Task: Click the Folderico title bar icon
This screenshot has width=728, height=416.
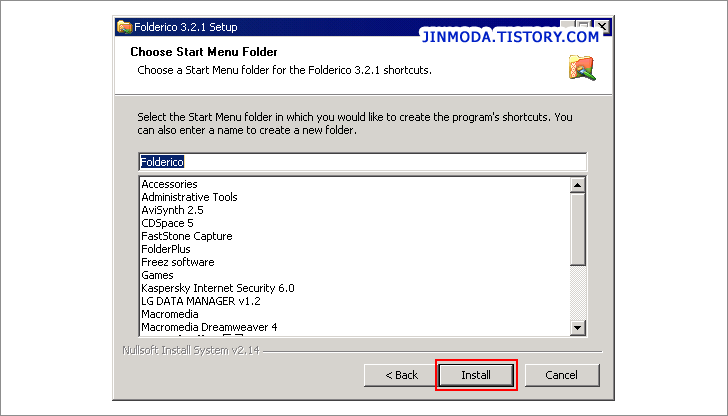Action: (124, 27)
